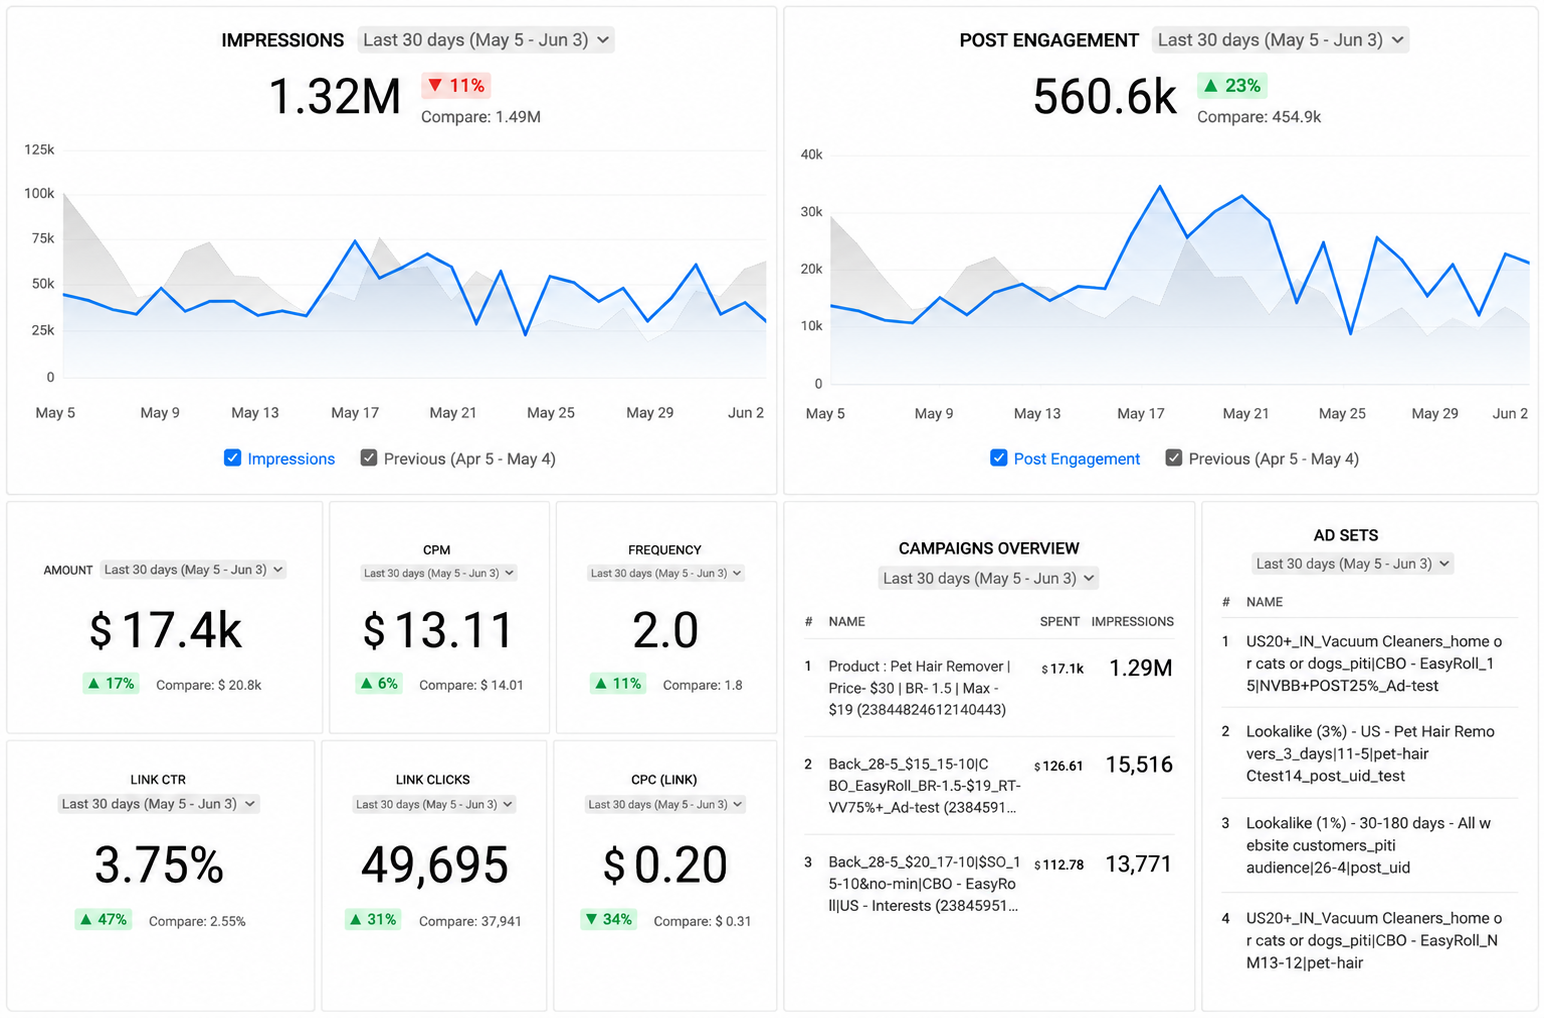Click the 34% decrease badge on CPC (Link)

pos(609,919)
